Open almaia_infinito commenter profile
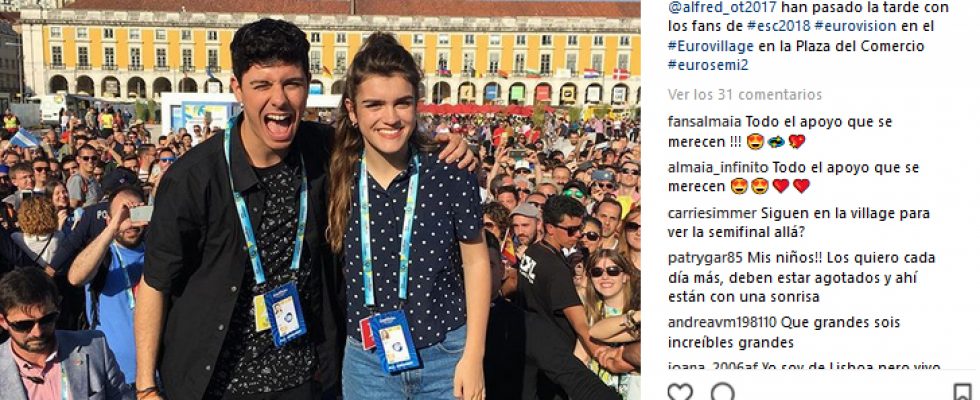The width and height of the screenshot is (980, 400). (x=718, y=168)
